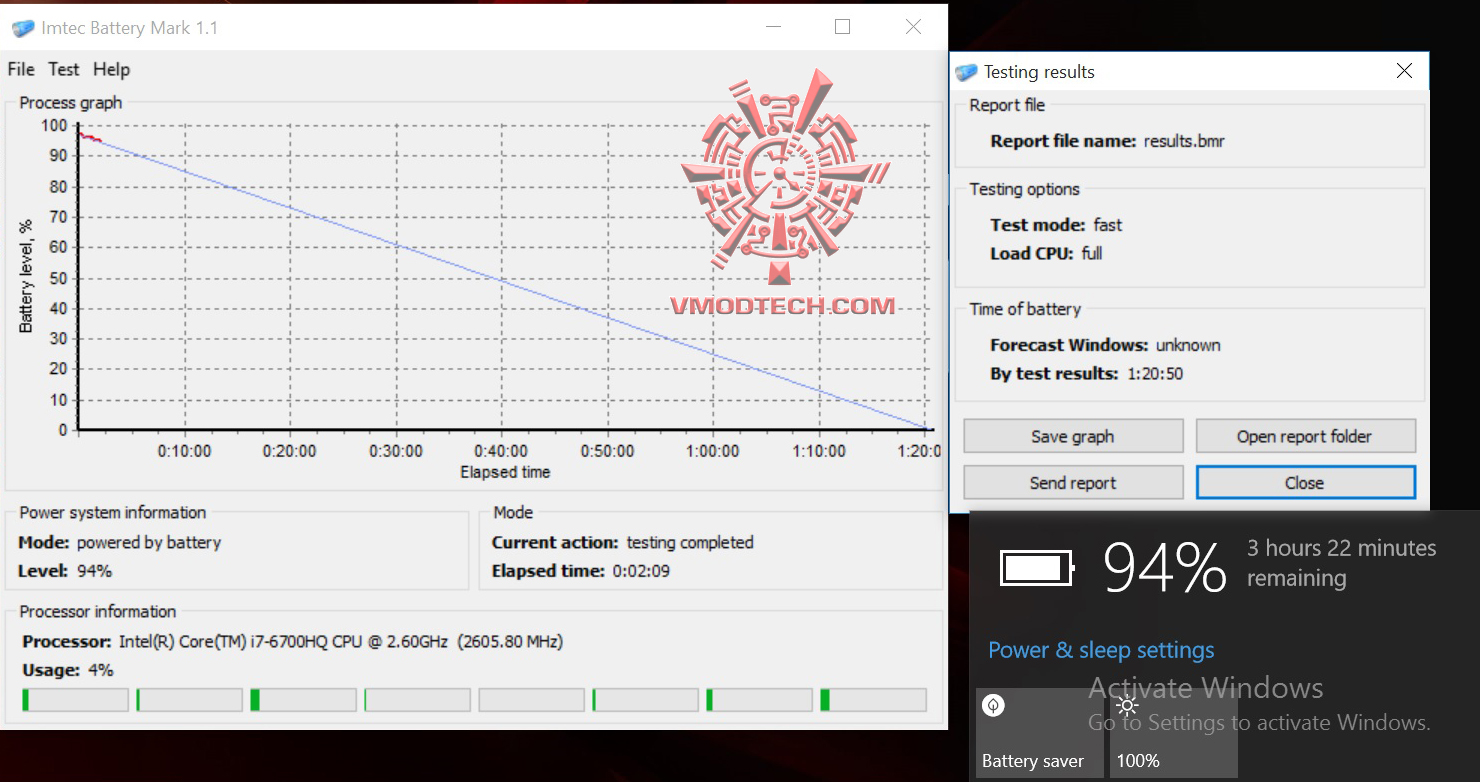Open the Test menu

coord(63,69)
